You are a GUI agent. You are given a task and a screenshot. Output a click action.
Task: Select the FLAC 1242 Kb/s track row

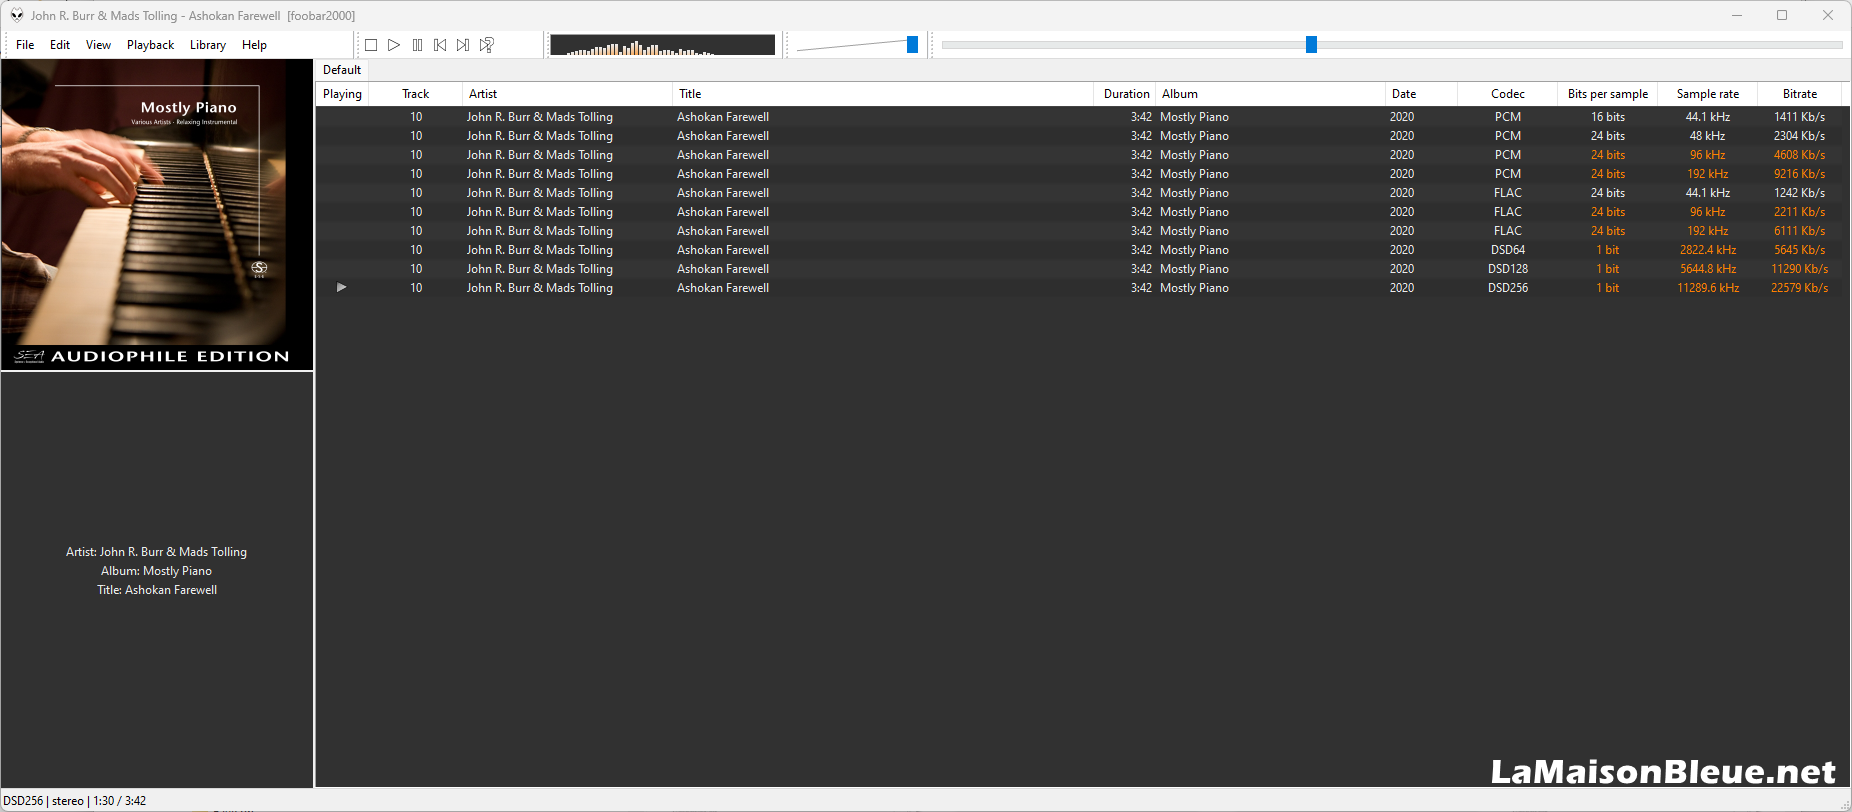[x=1080, y=193]
